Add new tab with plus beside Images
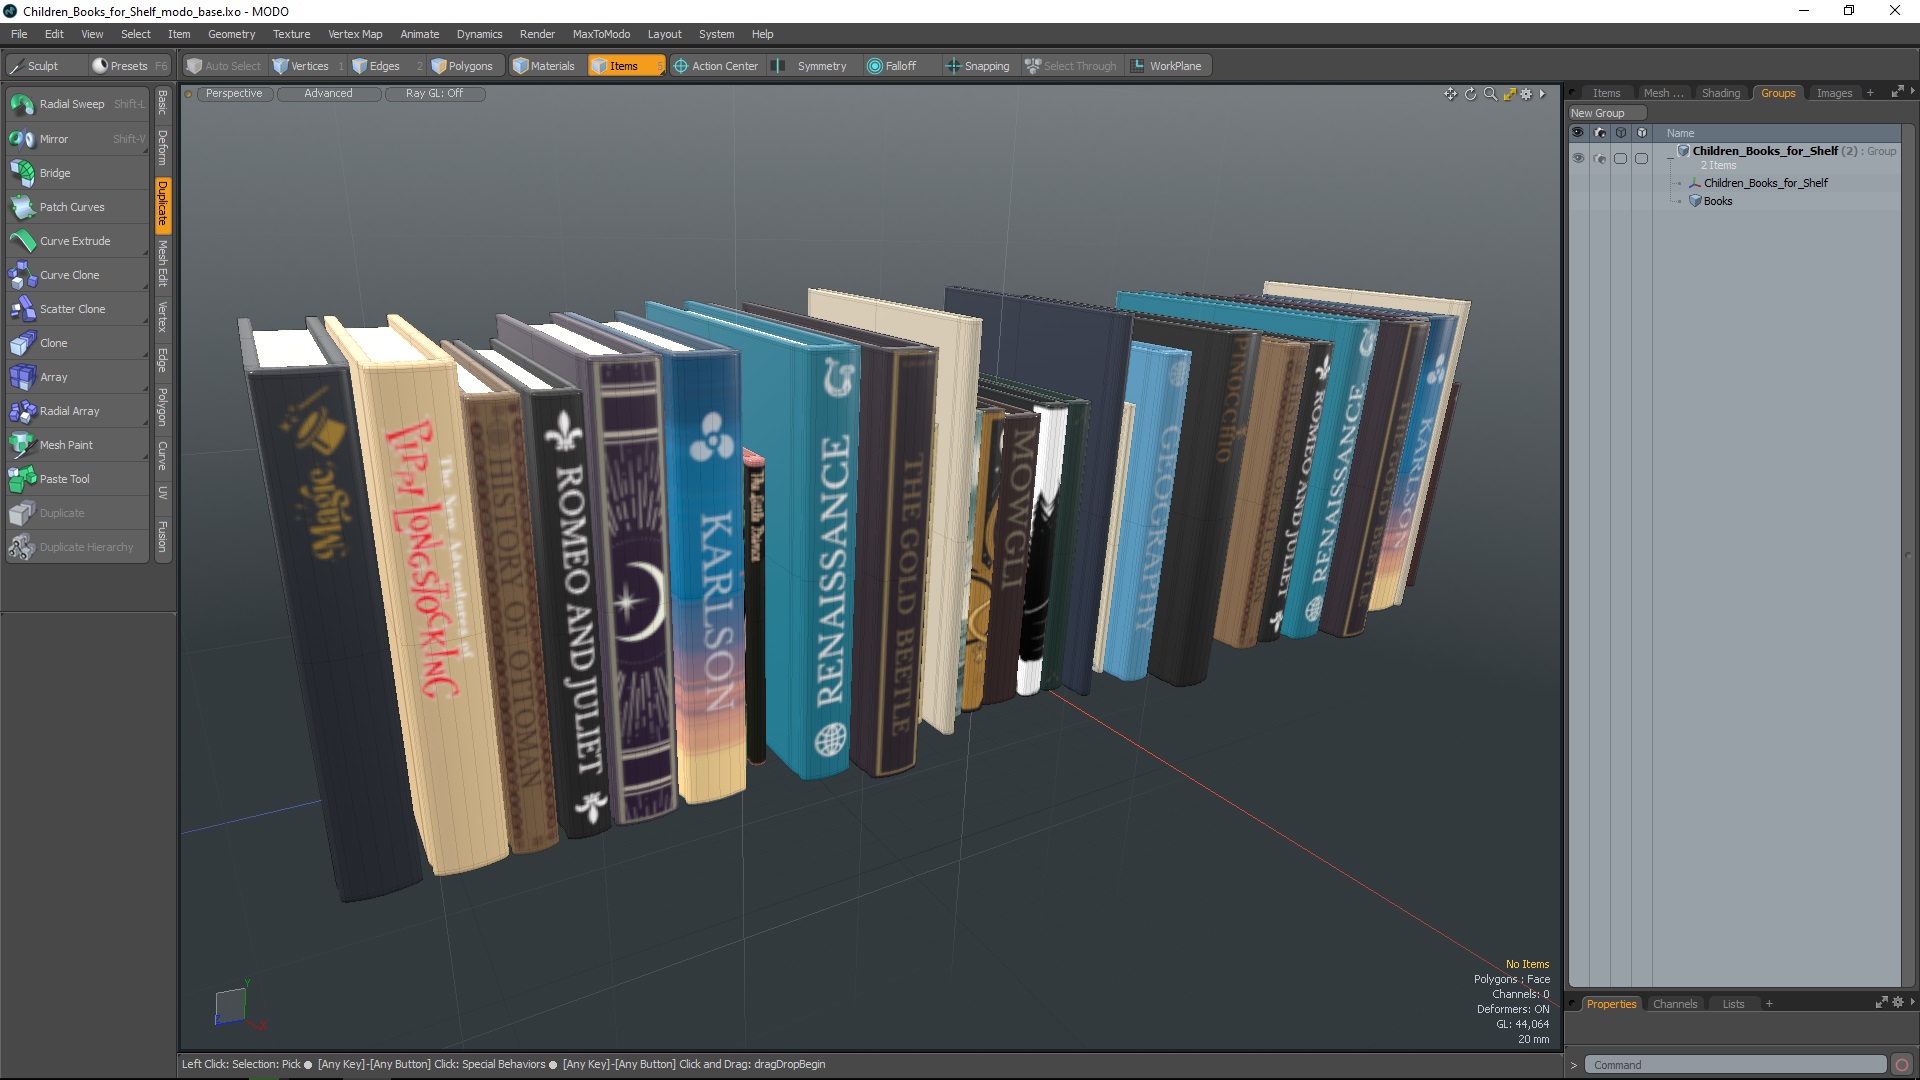This screenshot has width=1920, height=1080. pos(1870,93)
